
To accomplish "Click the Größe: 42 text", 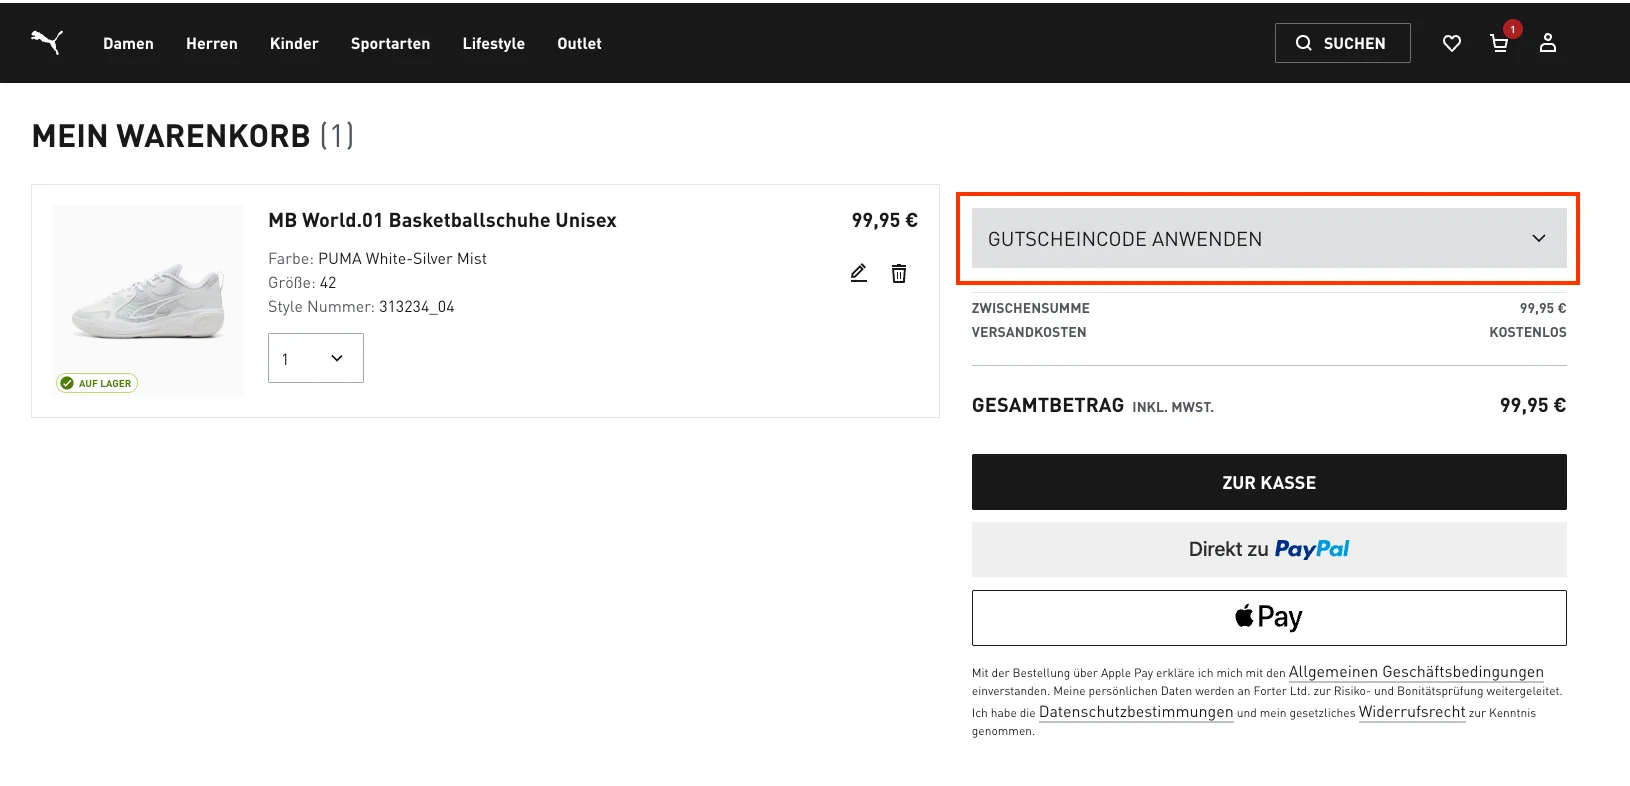I will point(302,283).
